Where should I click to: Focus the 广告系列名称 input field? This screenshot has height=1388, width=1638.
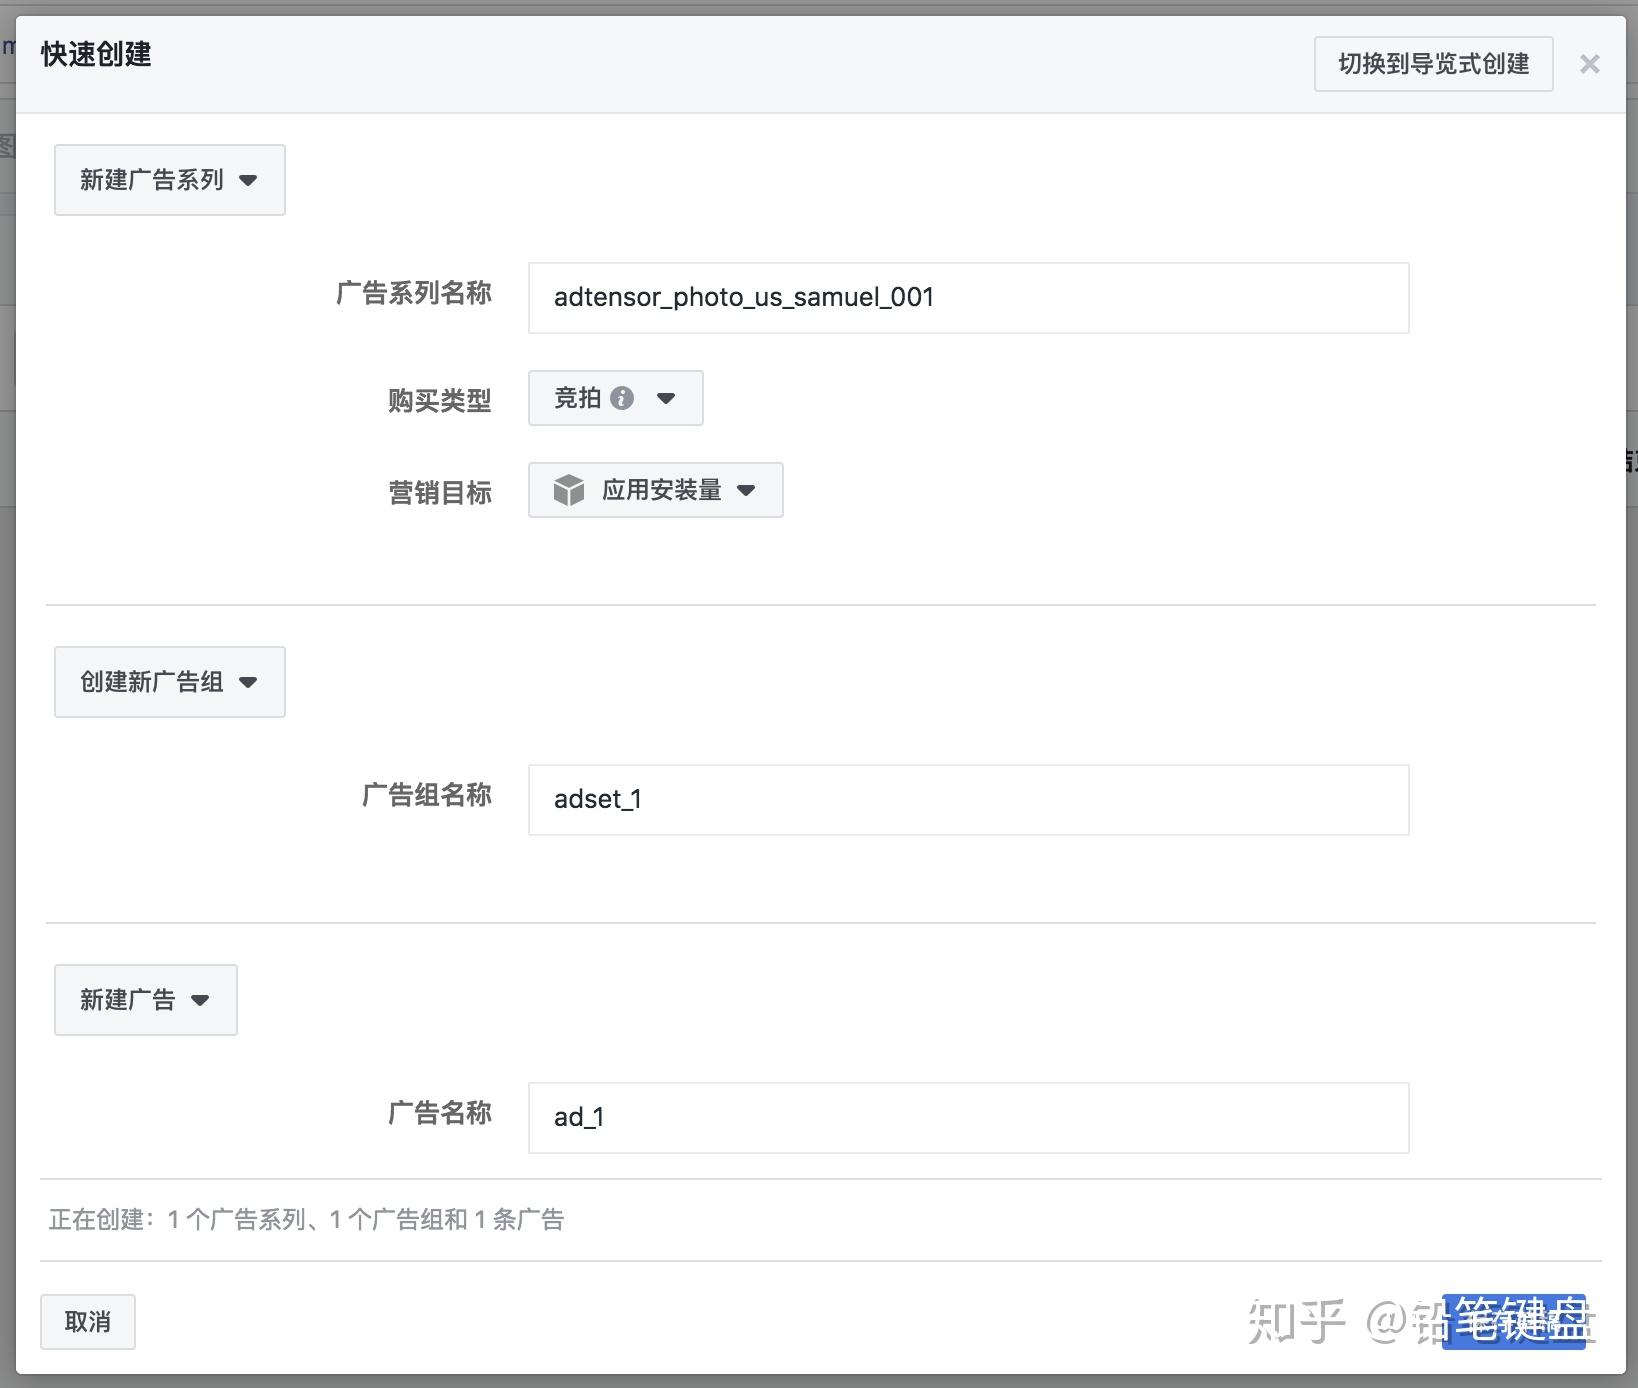tap(968, 298)
